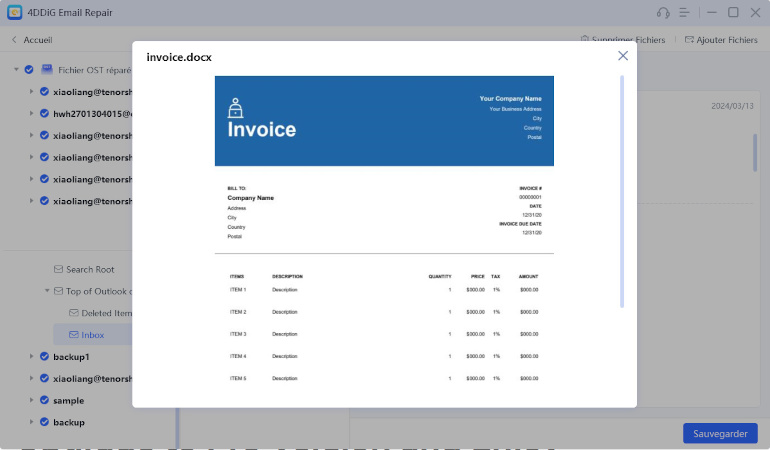Click Supprimer Fichiers in the top bar
This screenshot has height=450, width=770.
[x=628, y=40]
